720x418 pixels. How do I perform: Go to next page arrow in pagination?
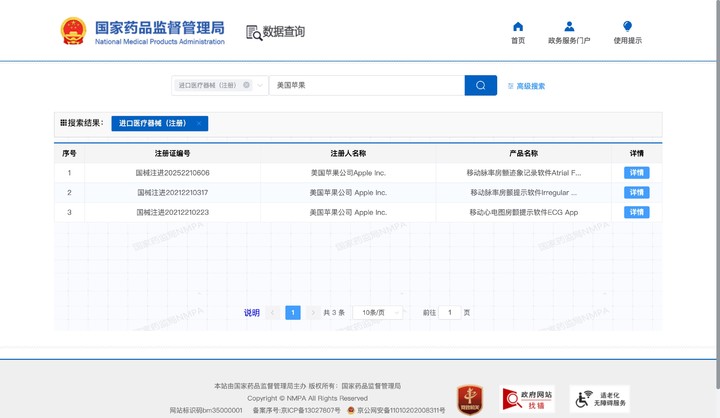click(313, 313)
